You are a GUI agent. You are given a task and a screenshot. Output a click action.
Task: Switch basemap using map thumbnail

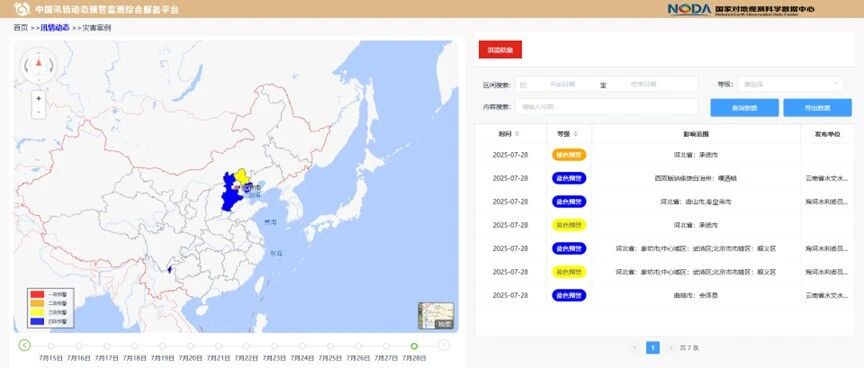(436, 315)
